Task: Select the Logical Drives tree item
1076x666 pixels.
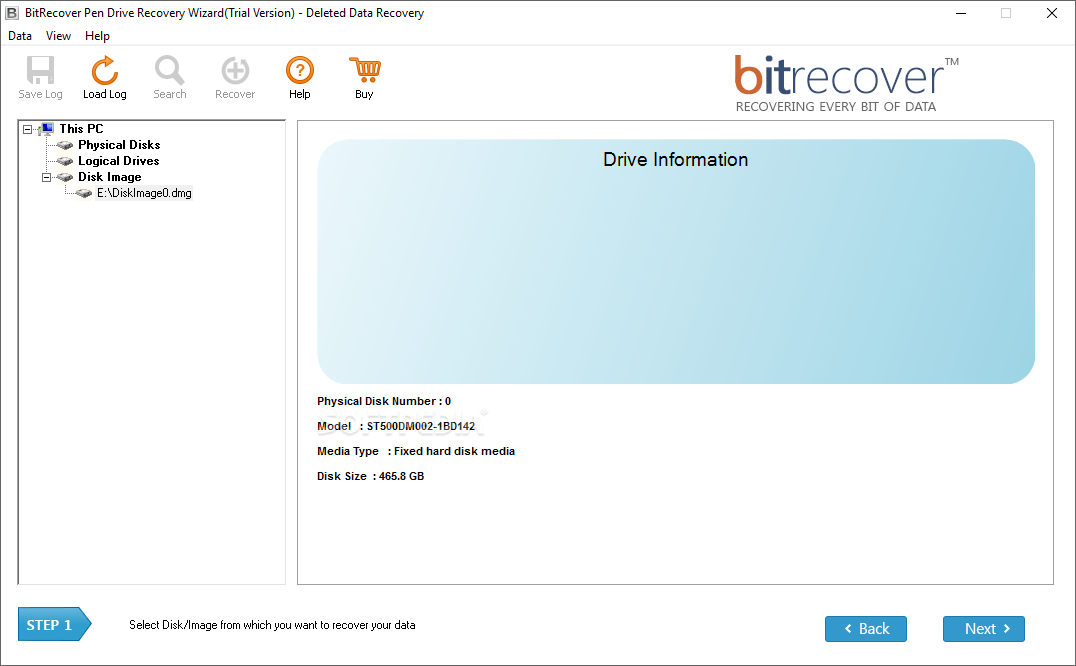Action: 118,160
